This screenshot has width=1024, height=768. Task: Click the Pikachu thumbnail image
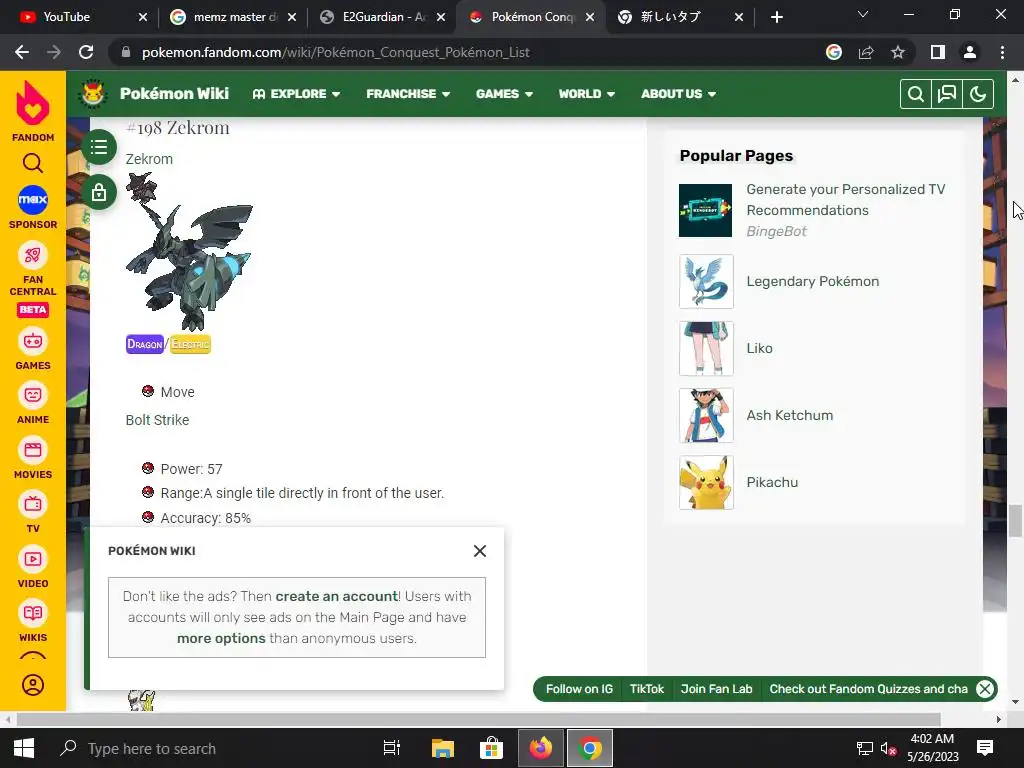coord(706,483)
